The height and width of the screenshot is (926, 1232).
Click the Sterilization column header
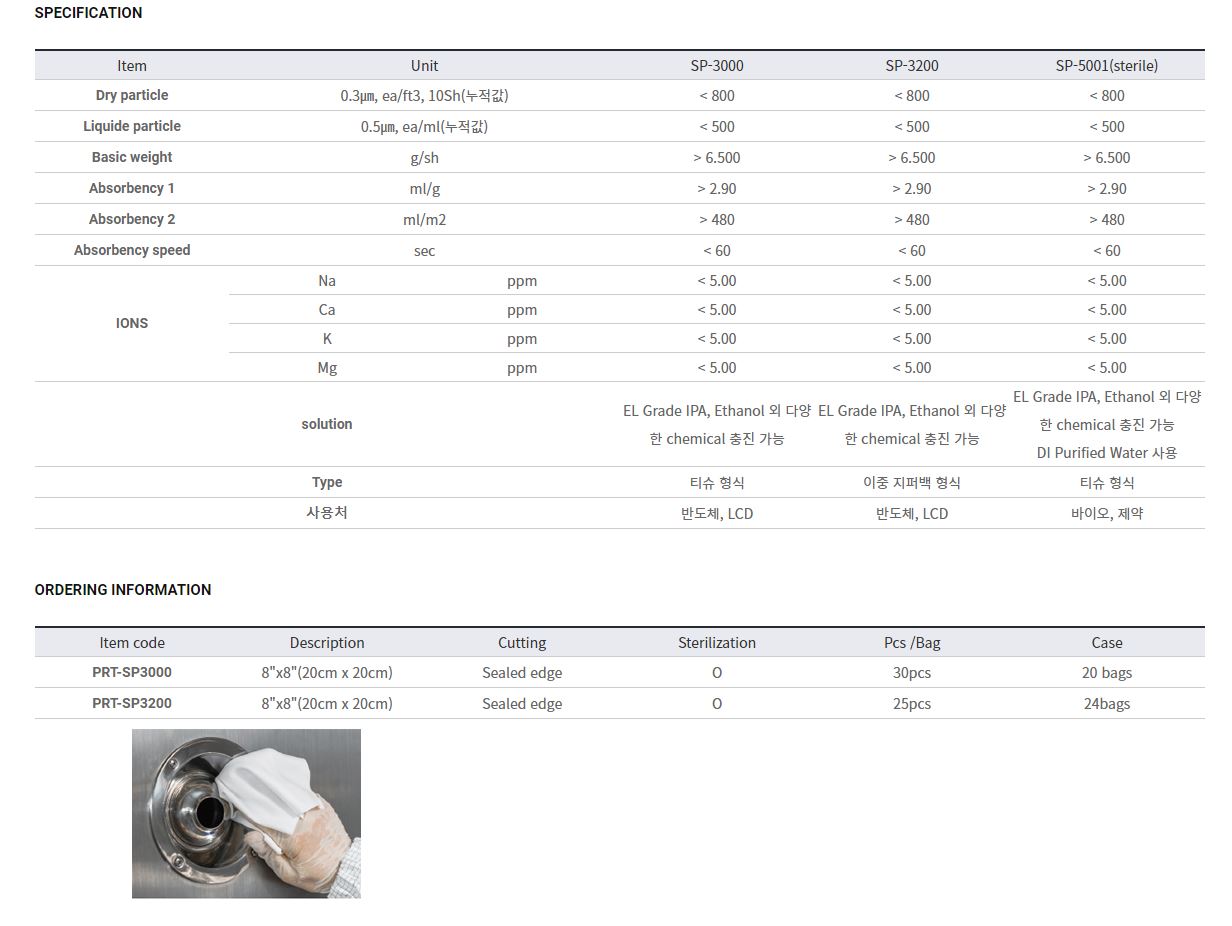pyautogui.click(x=717, y=643)
